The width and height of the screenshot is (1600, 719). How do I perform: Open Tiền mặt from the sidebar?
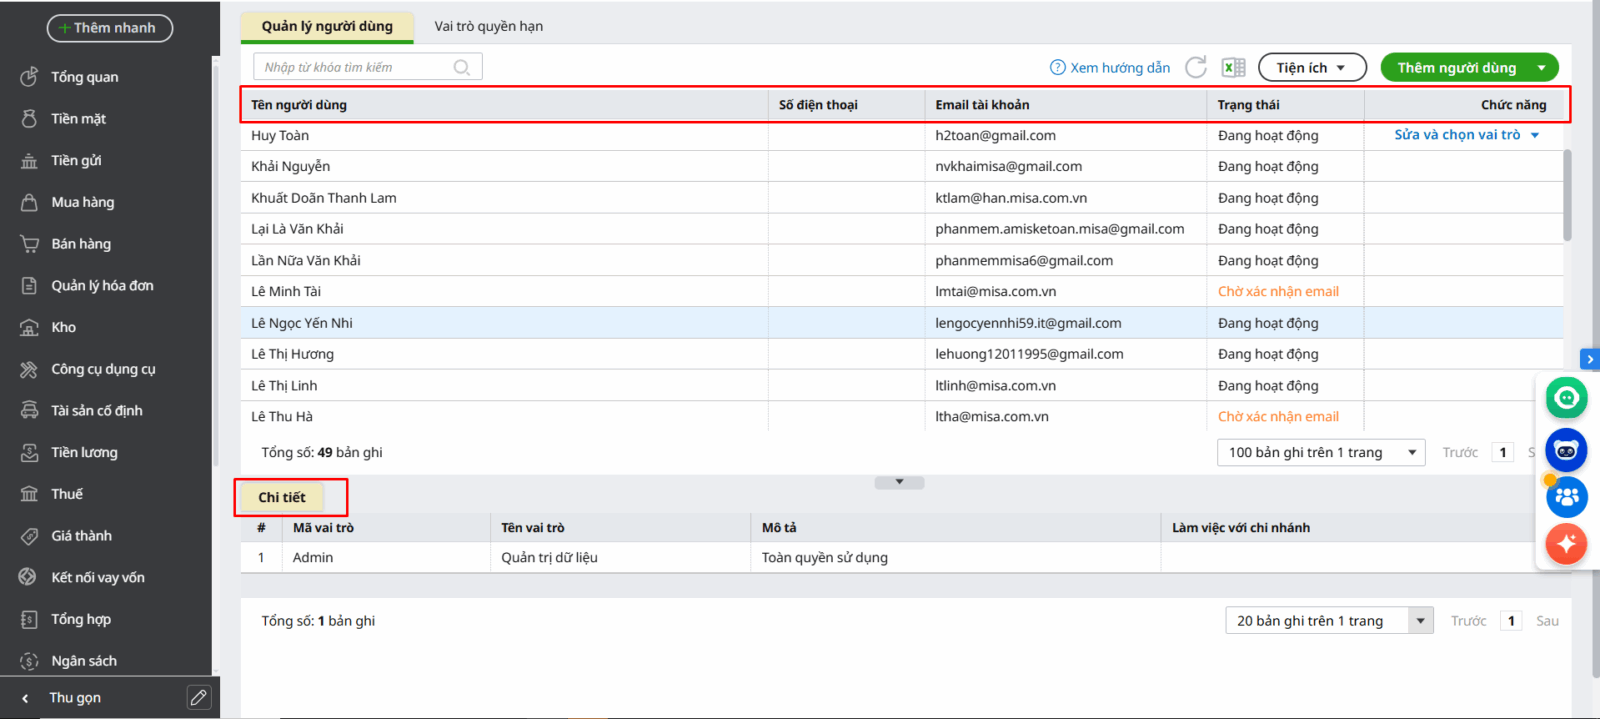(x=78, y=119)
